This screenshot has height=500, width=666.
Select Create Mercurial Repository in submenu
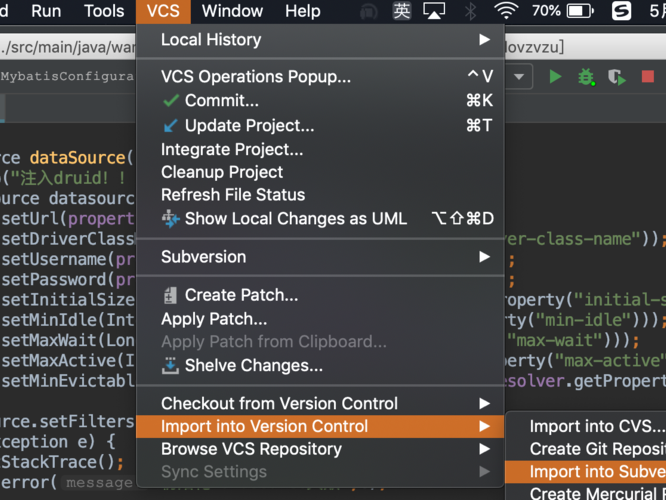point(586,493)
